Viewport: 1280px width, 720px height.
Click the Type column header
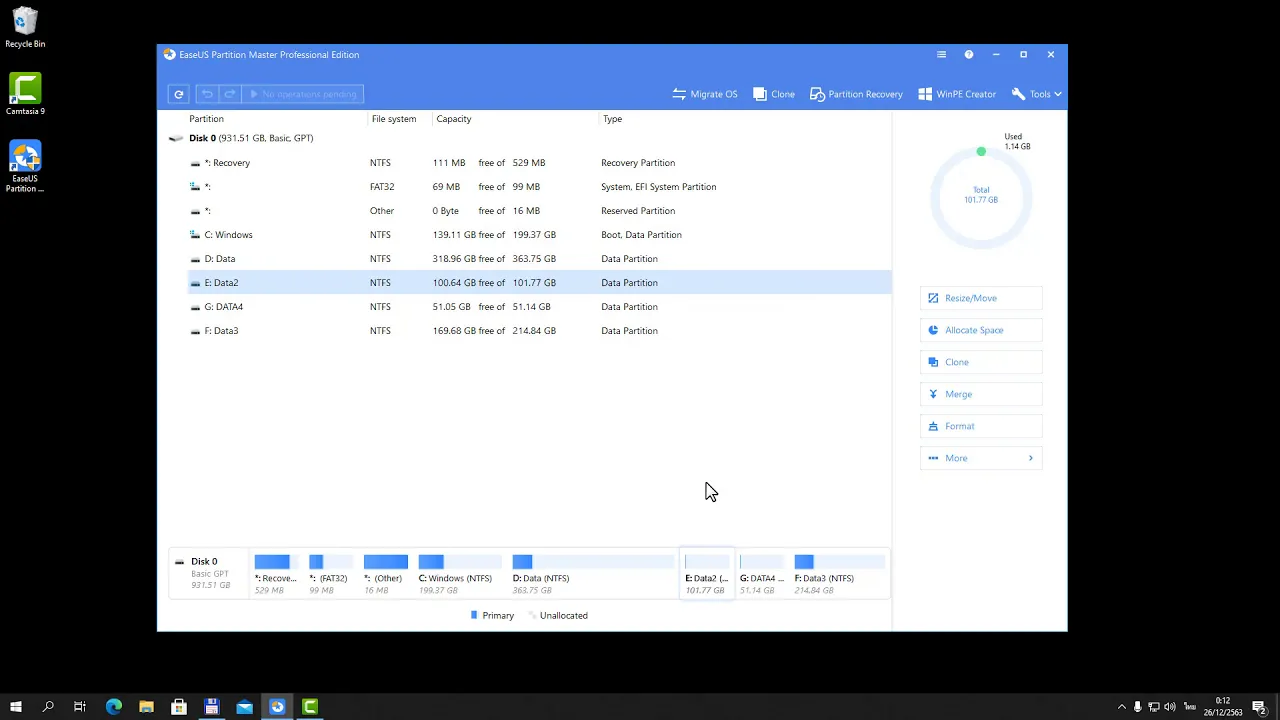(x=612, y=119)
